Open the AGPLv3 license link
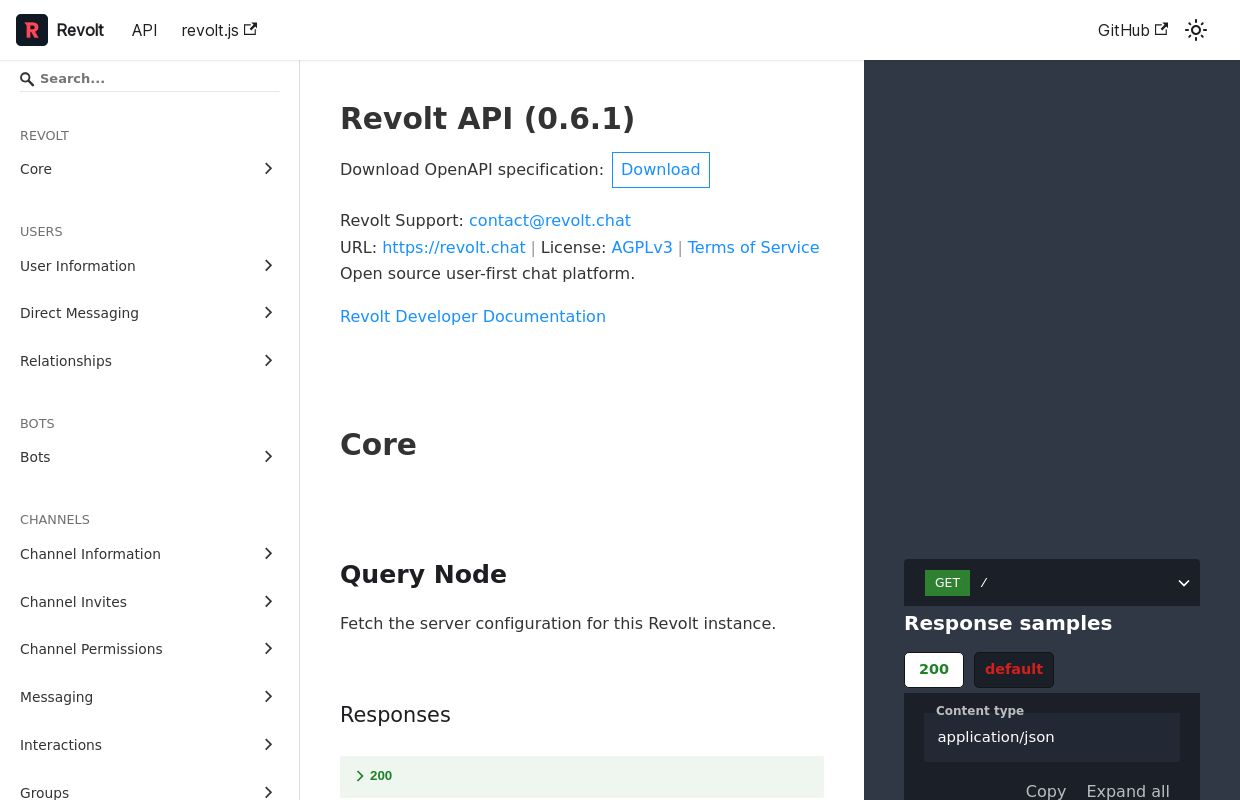Image resolution: width=1240 pixels, height=800 pixels. [642, 247]
